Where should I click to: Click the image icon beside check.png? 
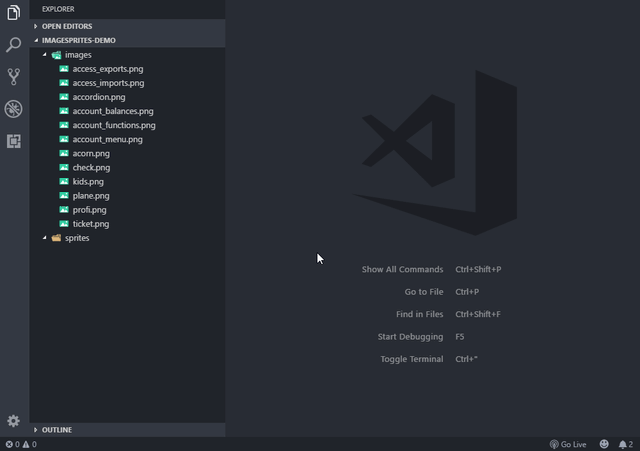pos(64,167)
